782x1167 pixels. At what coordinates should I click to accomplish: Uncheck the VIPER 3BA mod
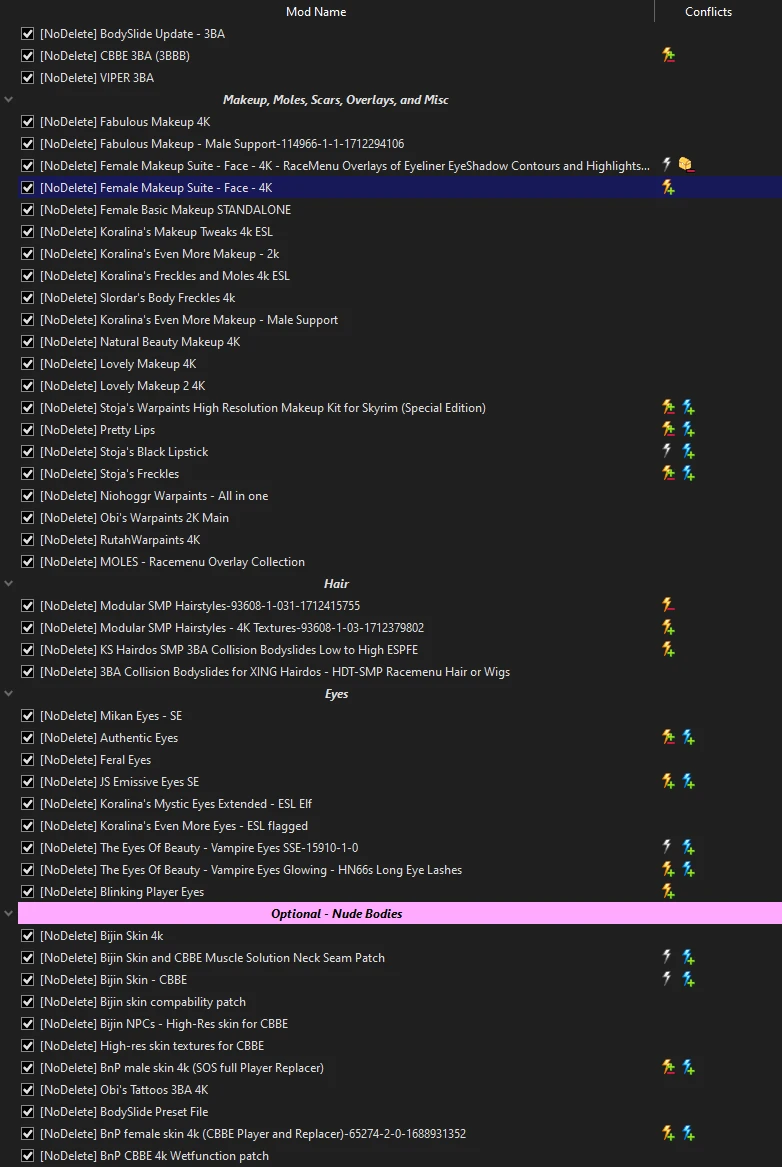click(x=28, y=77)
